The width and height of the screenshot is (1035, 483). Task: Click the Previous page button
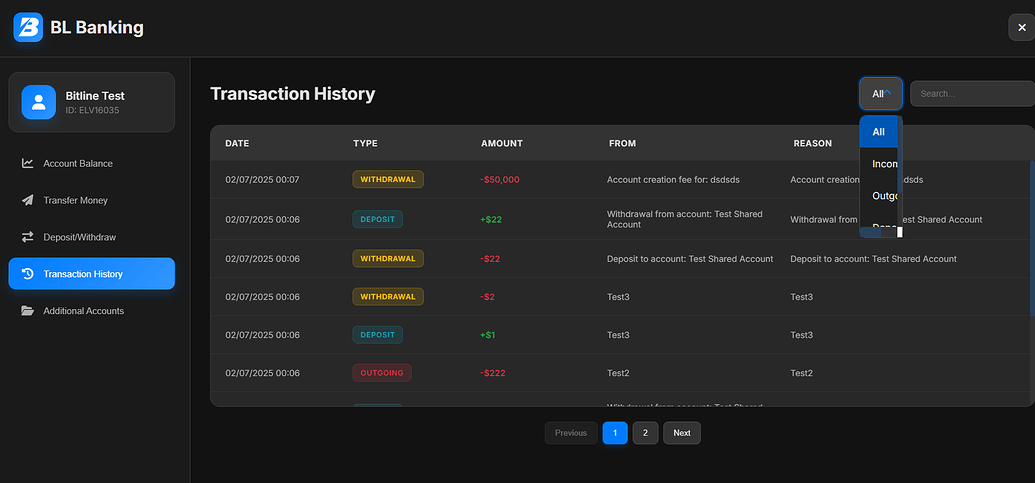(x=571, y=433)
